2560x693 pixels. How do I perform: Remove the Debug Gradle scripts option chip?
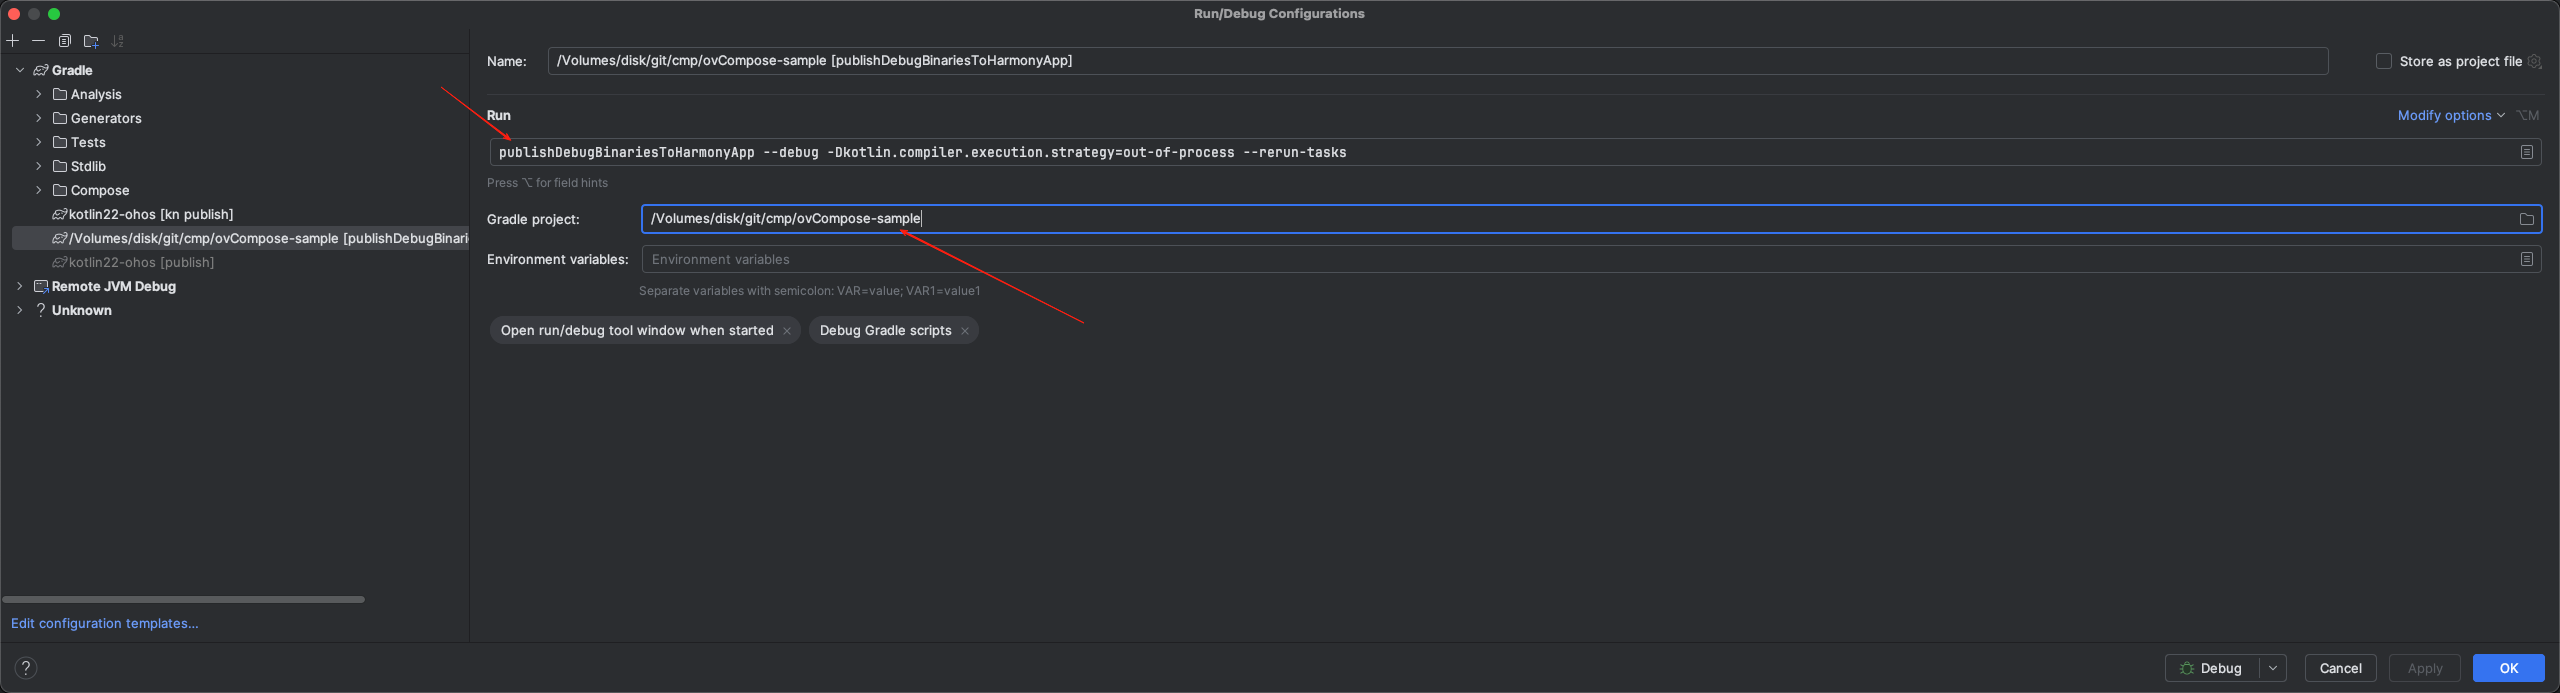point(965,331)
